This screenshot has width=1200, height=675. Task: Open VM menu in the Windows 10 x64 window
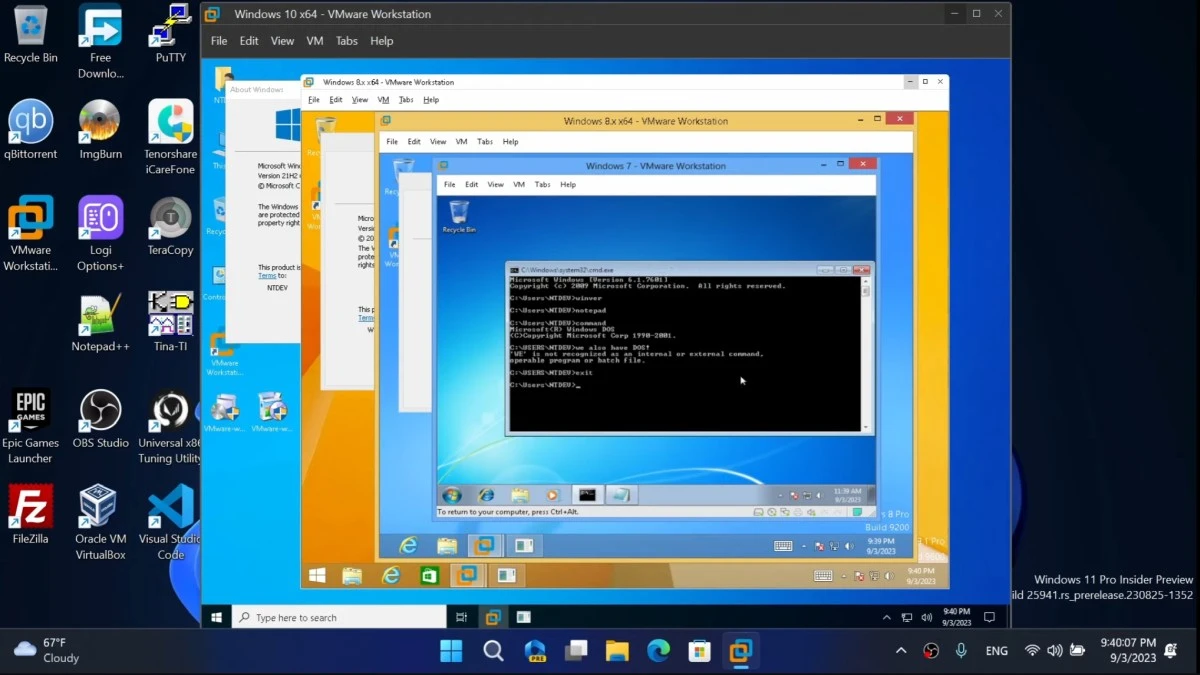314,41
